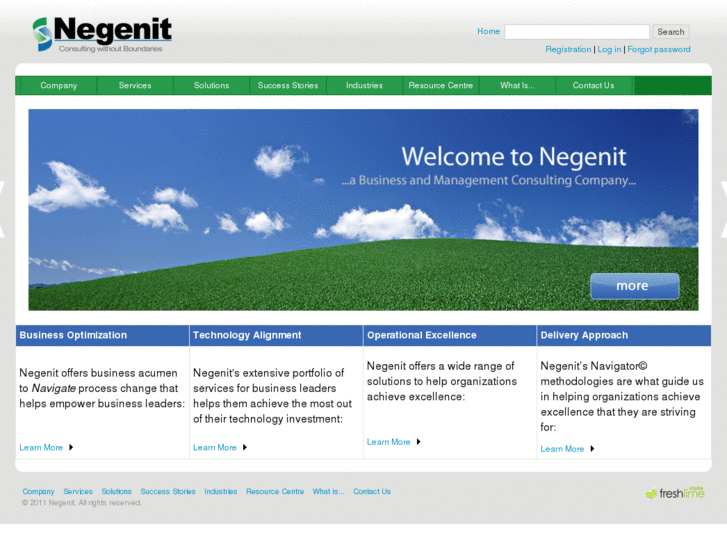This screenshot has height=545, width=727.
Task: Click the footer What Is... link
Action: tap(328, 492)
